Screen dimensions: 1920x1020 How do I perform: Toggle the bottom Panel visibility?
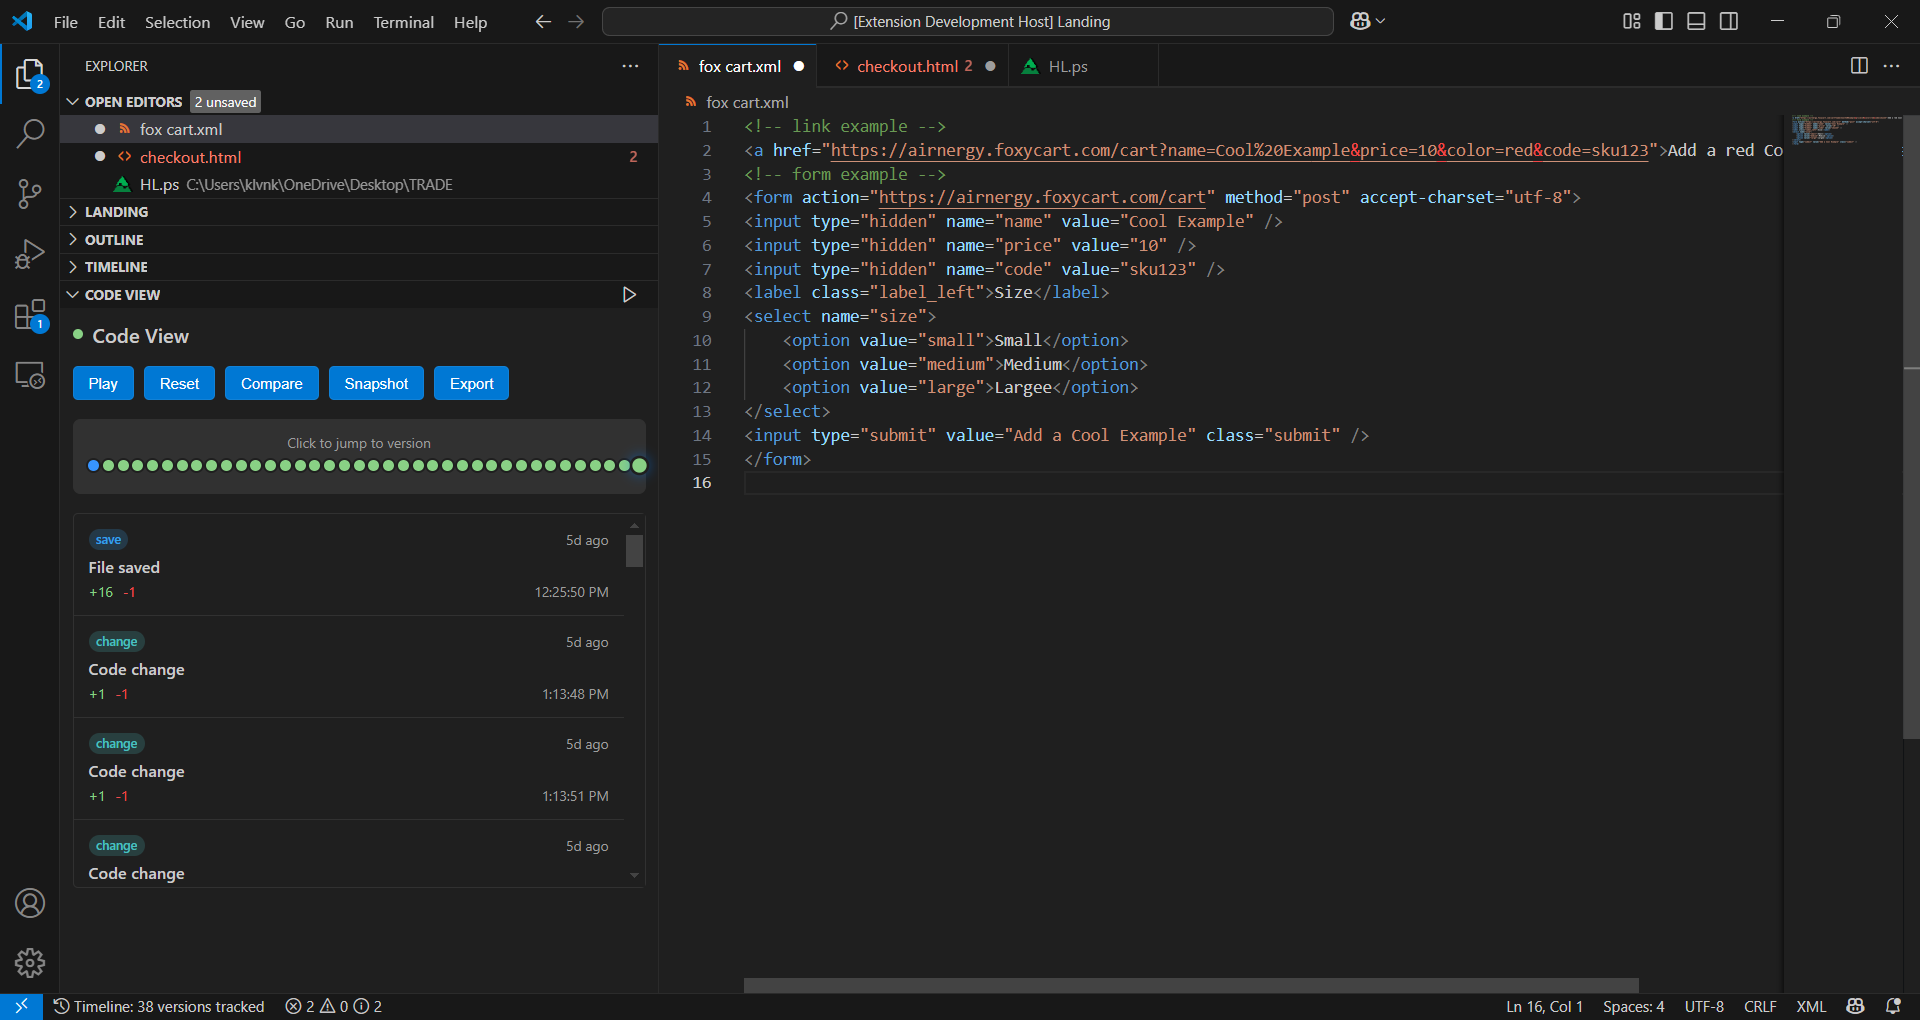tap(1696, 21)
